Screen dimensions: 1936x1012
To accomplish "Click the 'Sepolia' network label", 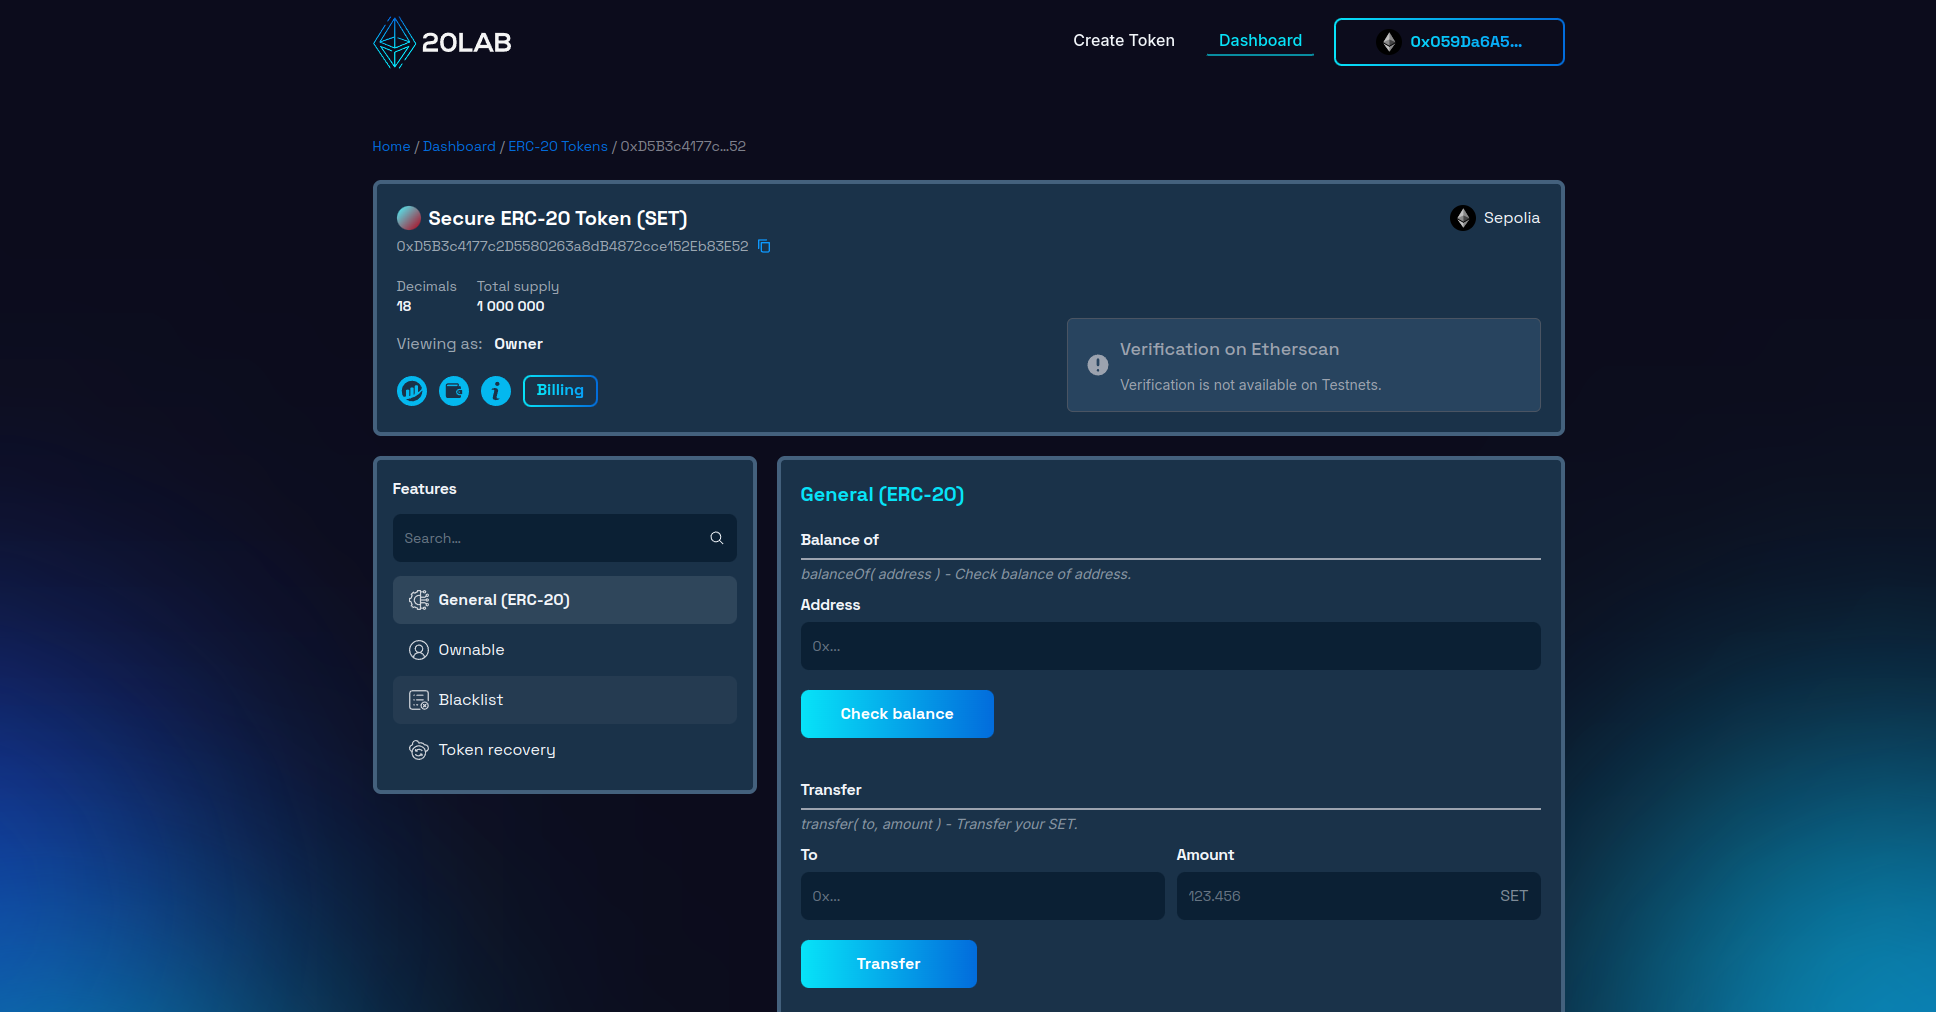I will [x=1512, y=218].
